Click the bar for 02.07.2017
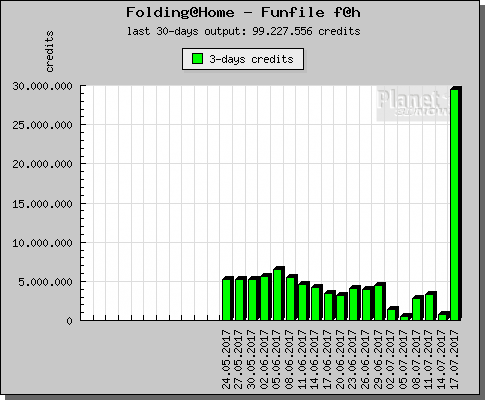 [x=391, y=315]
